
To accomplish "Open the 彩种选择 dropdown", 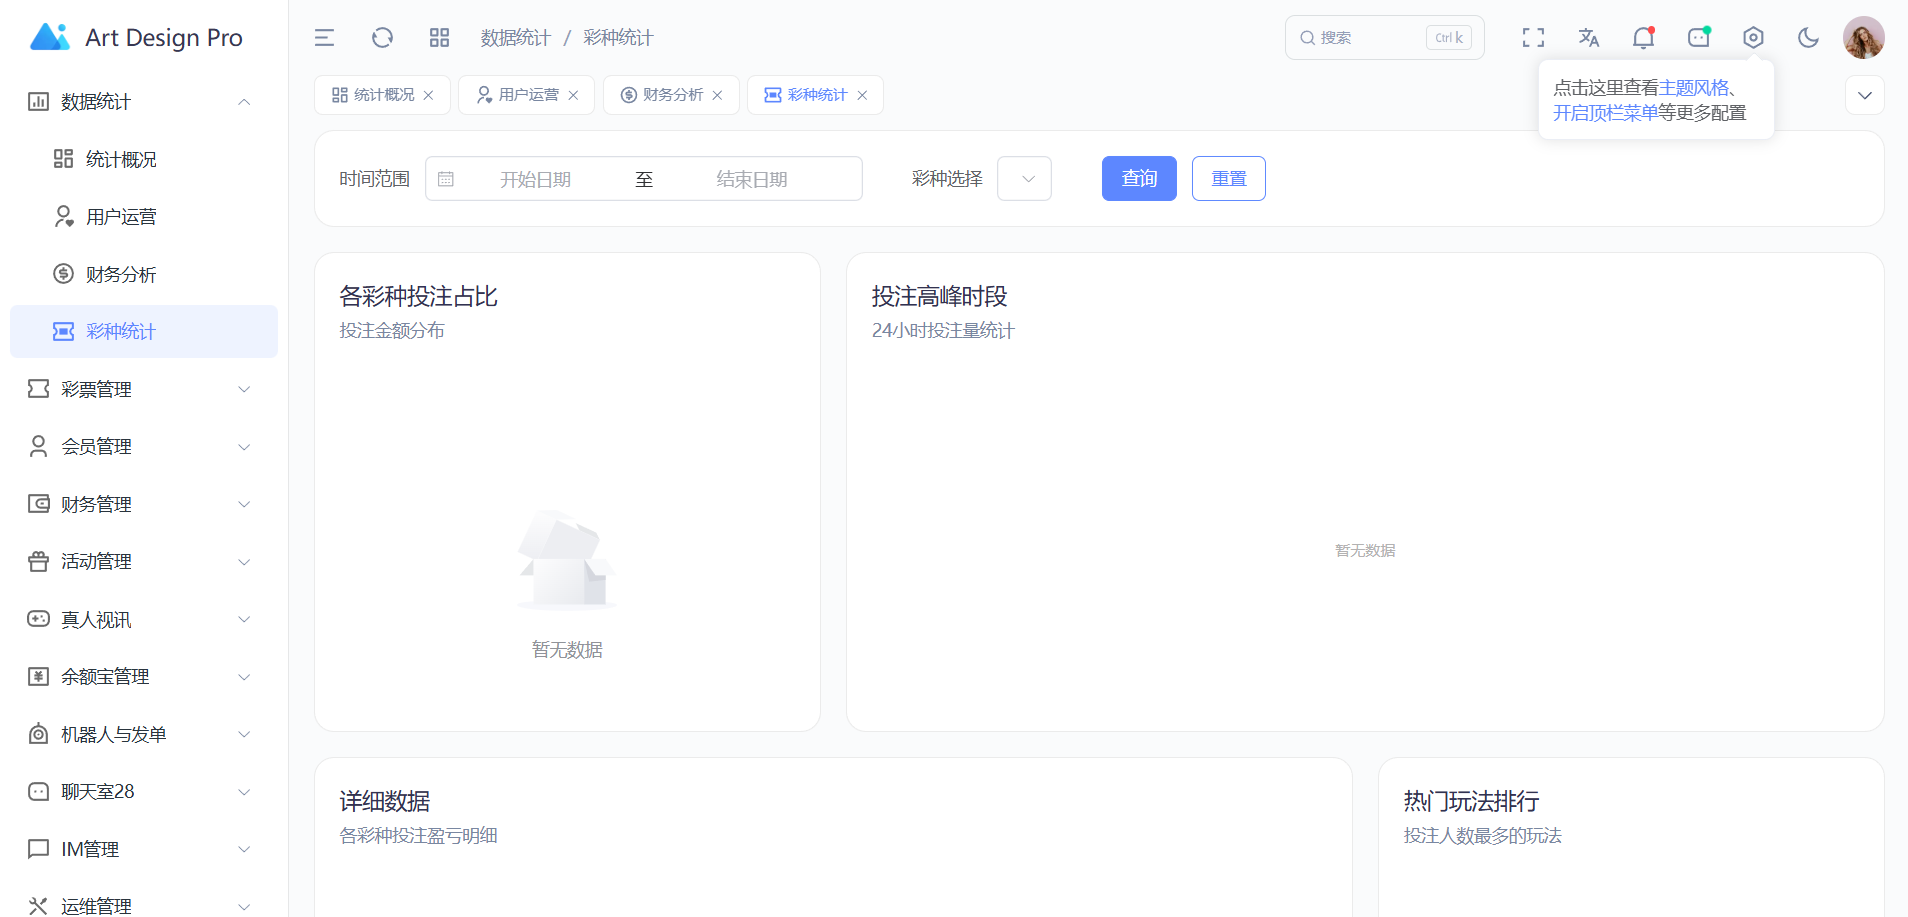I will [1024, 179].
